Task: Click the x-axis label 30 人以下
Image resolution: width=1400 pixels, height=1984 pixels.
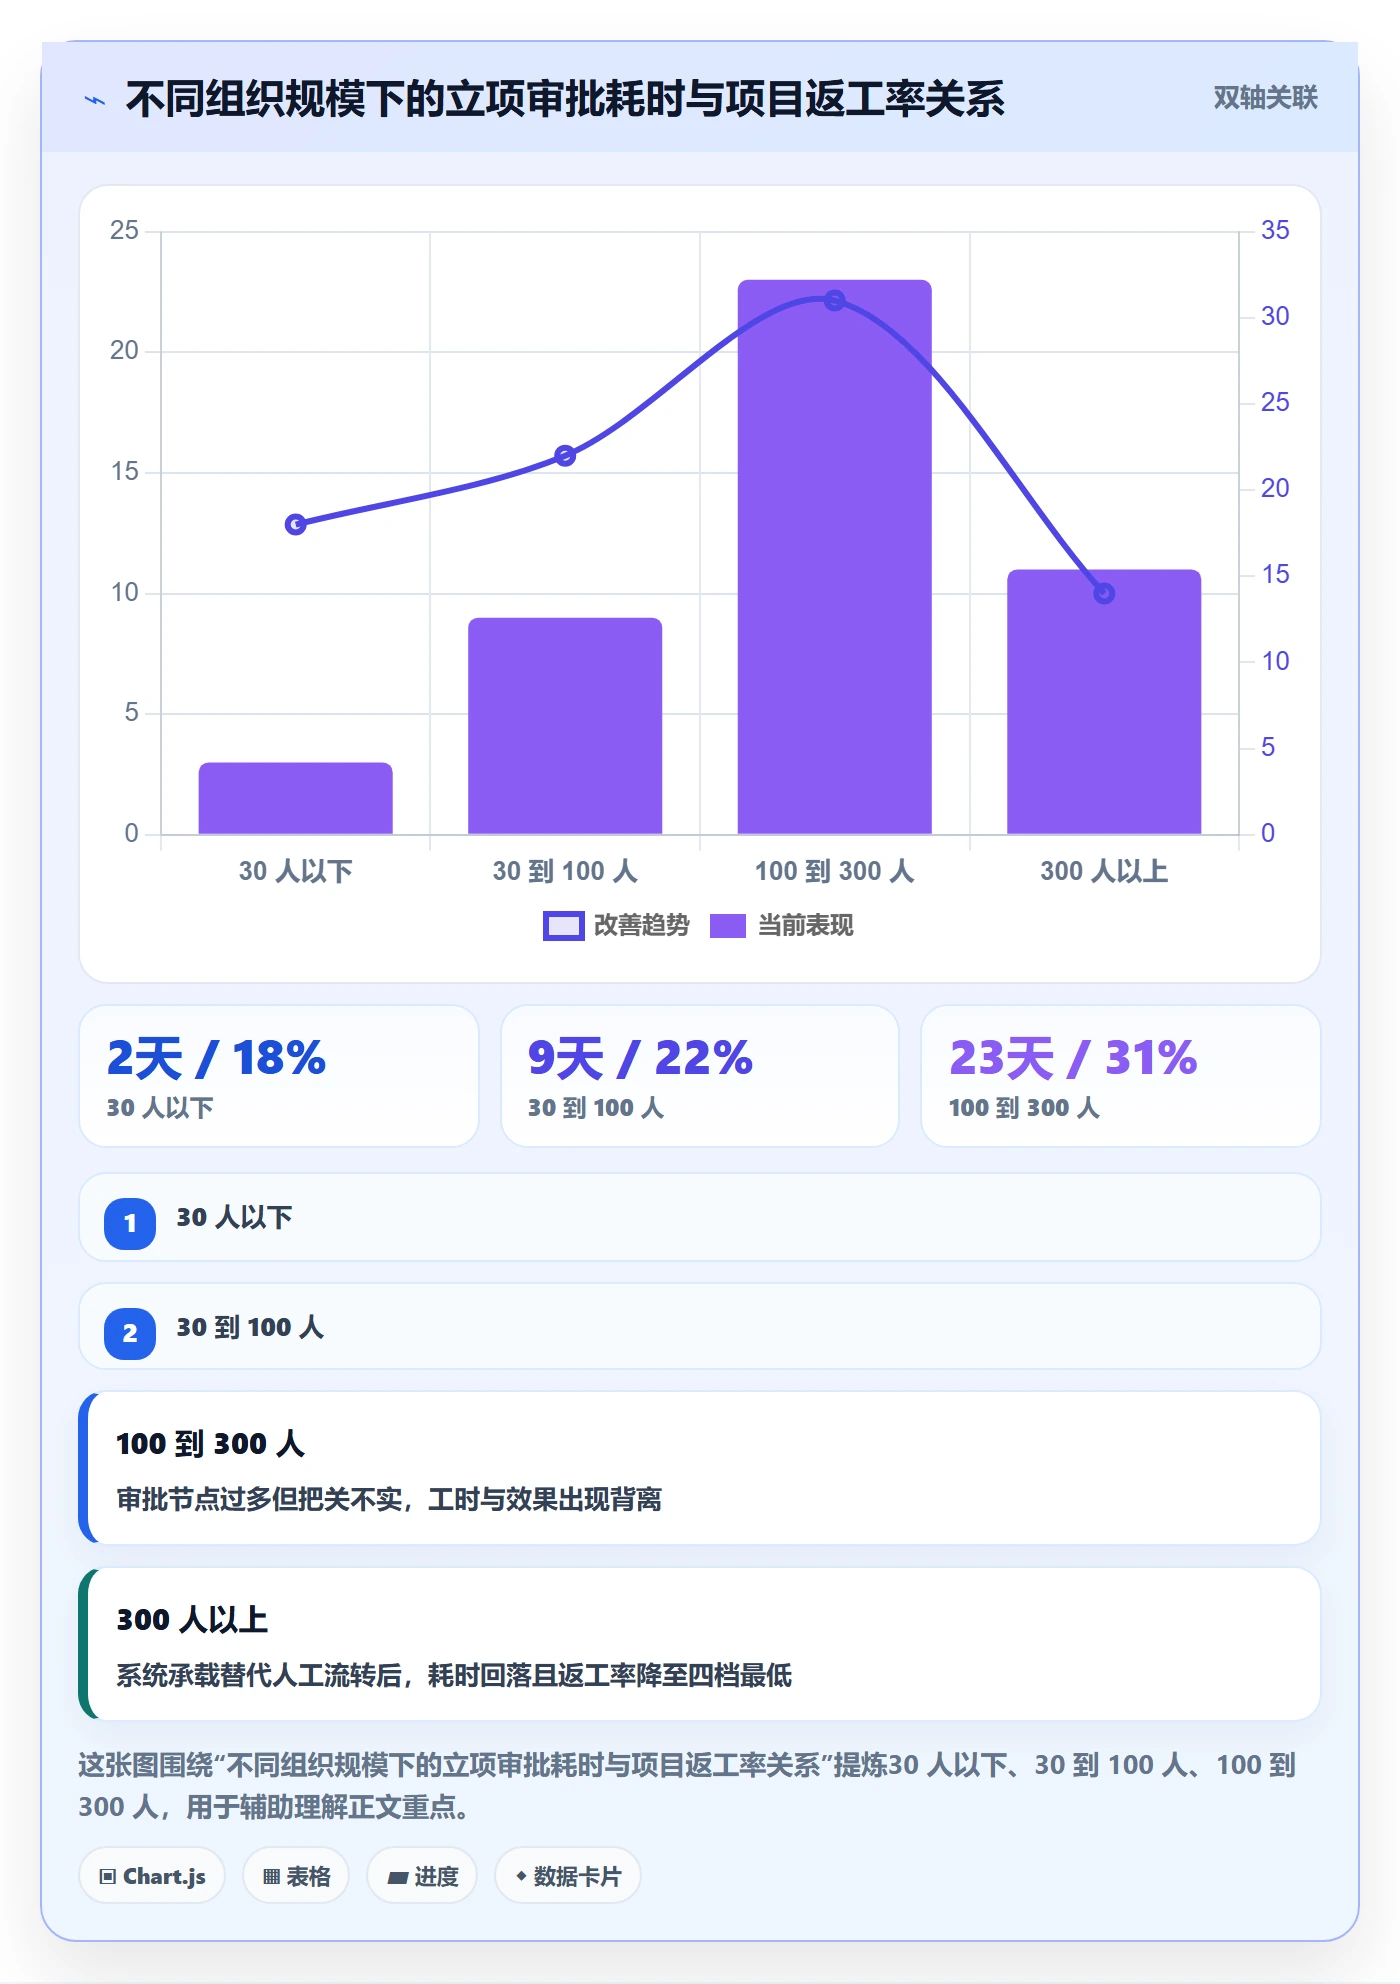Action: (x=295, y=871)
